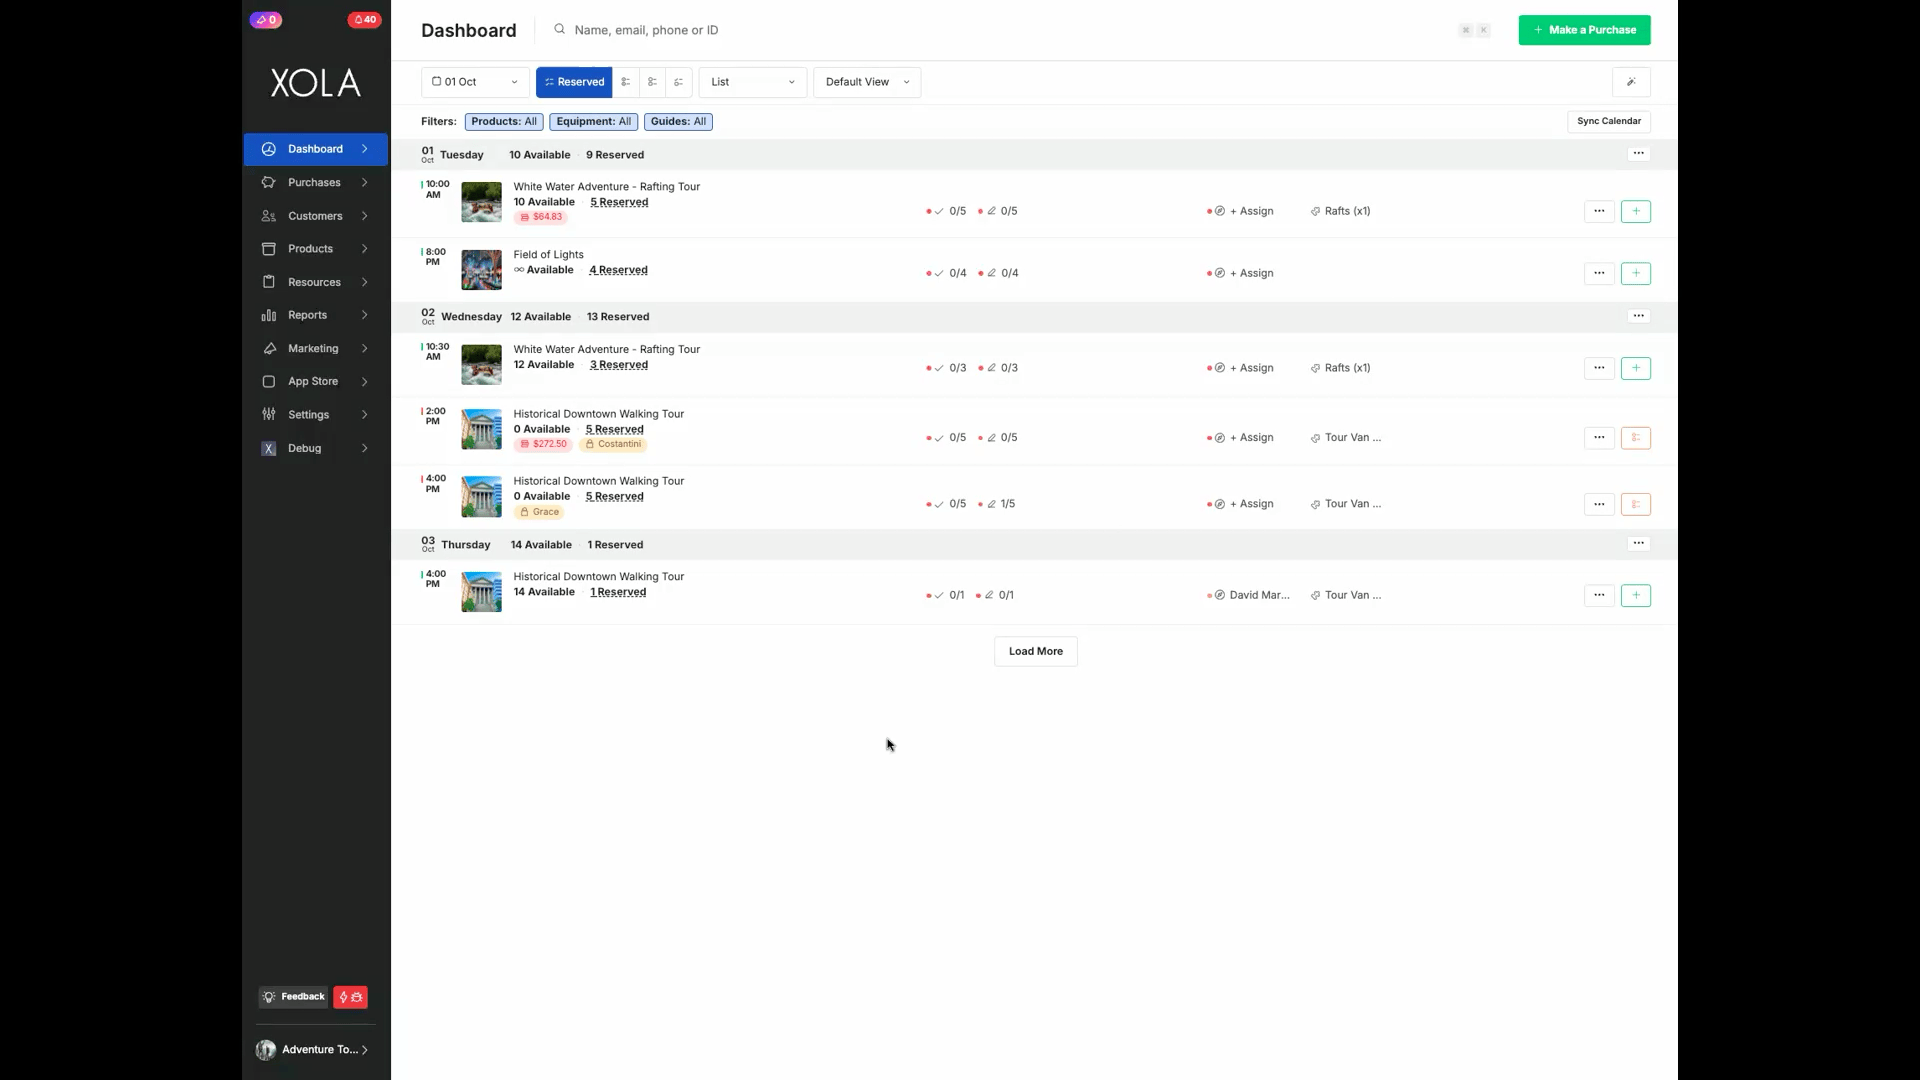Open the Default View dropdown
The height and width of the screenshot is (1080, 1920).
[867, 82]
